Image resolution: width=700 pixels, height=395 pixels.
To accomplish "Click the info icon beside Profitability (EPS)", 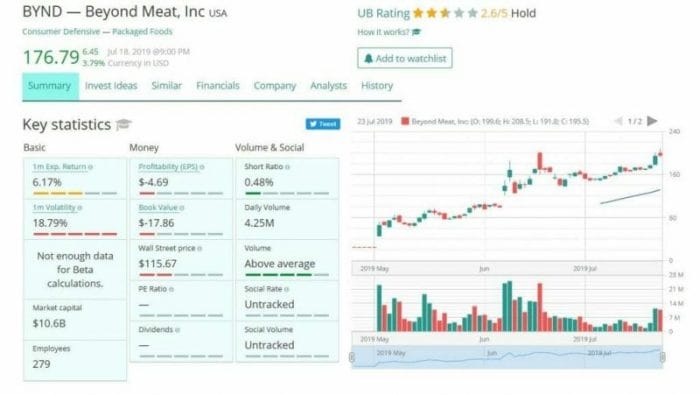I will point(202,167).
